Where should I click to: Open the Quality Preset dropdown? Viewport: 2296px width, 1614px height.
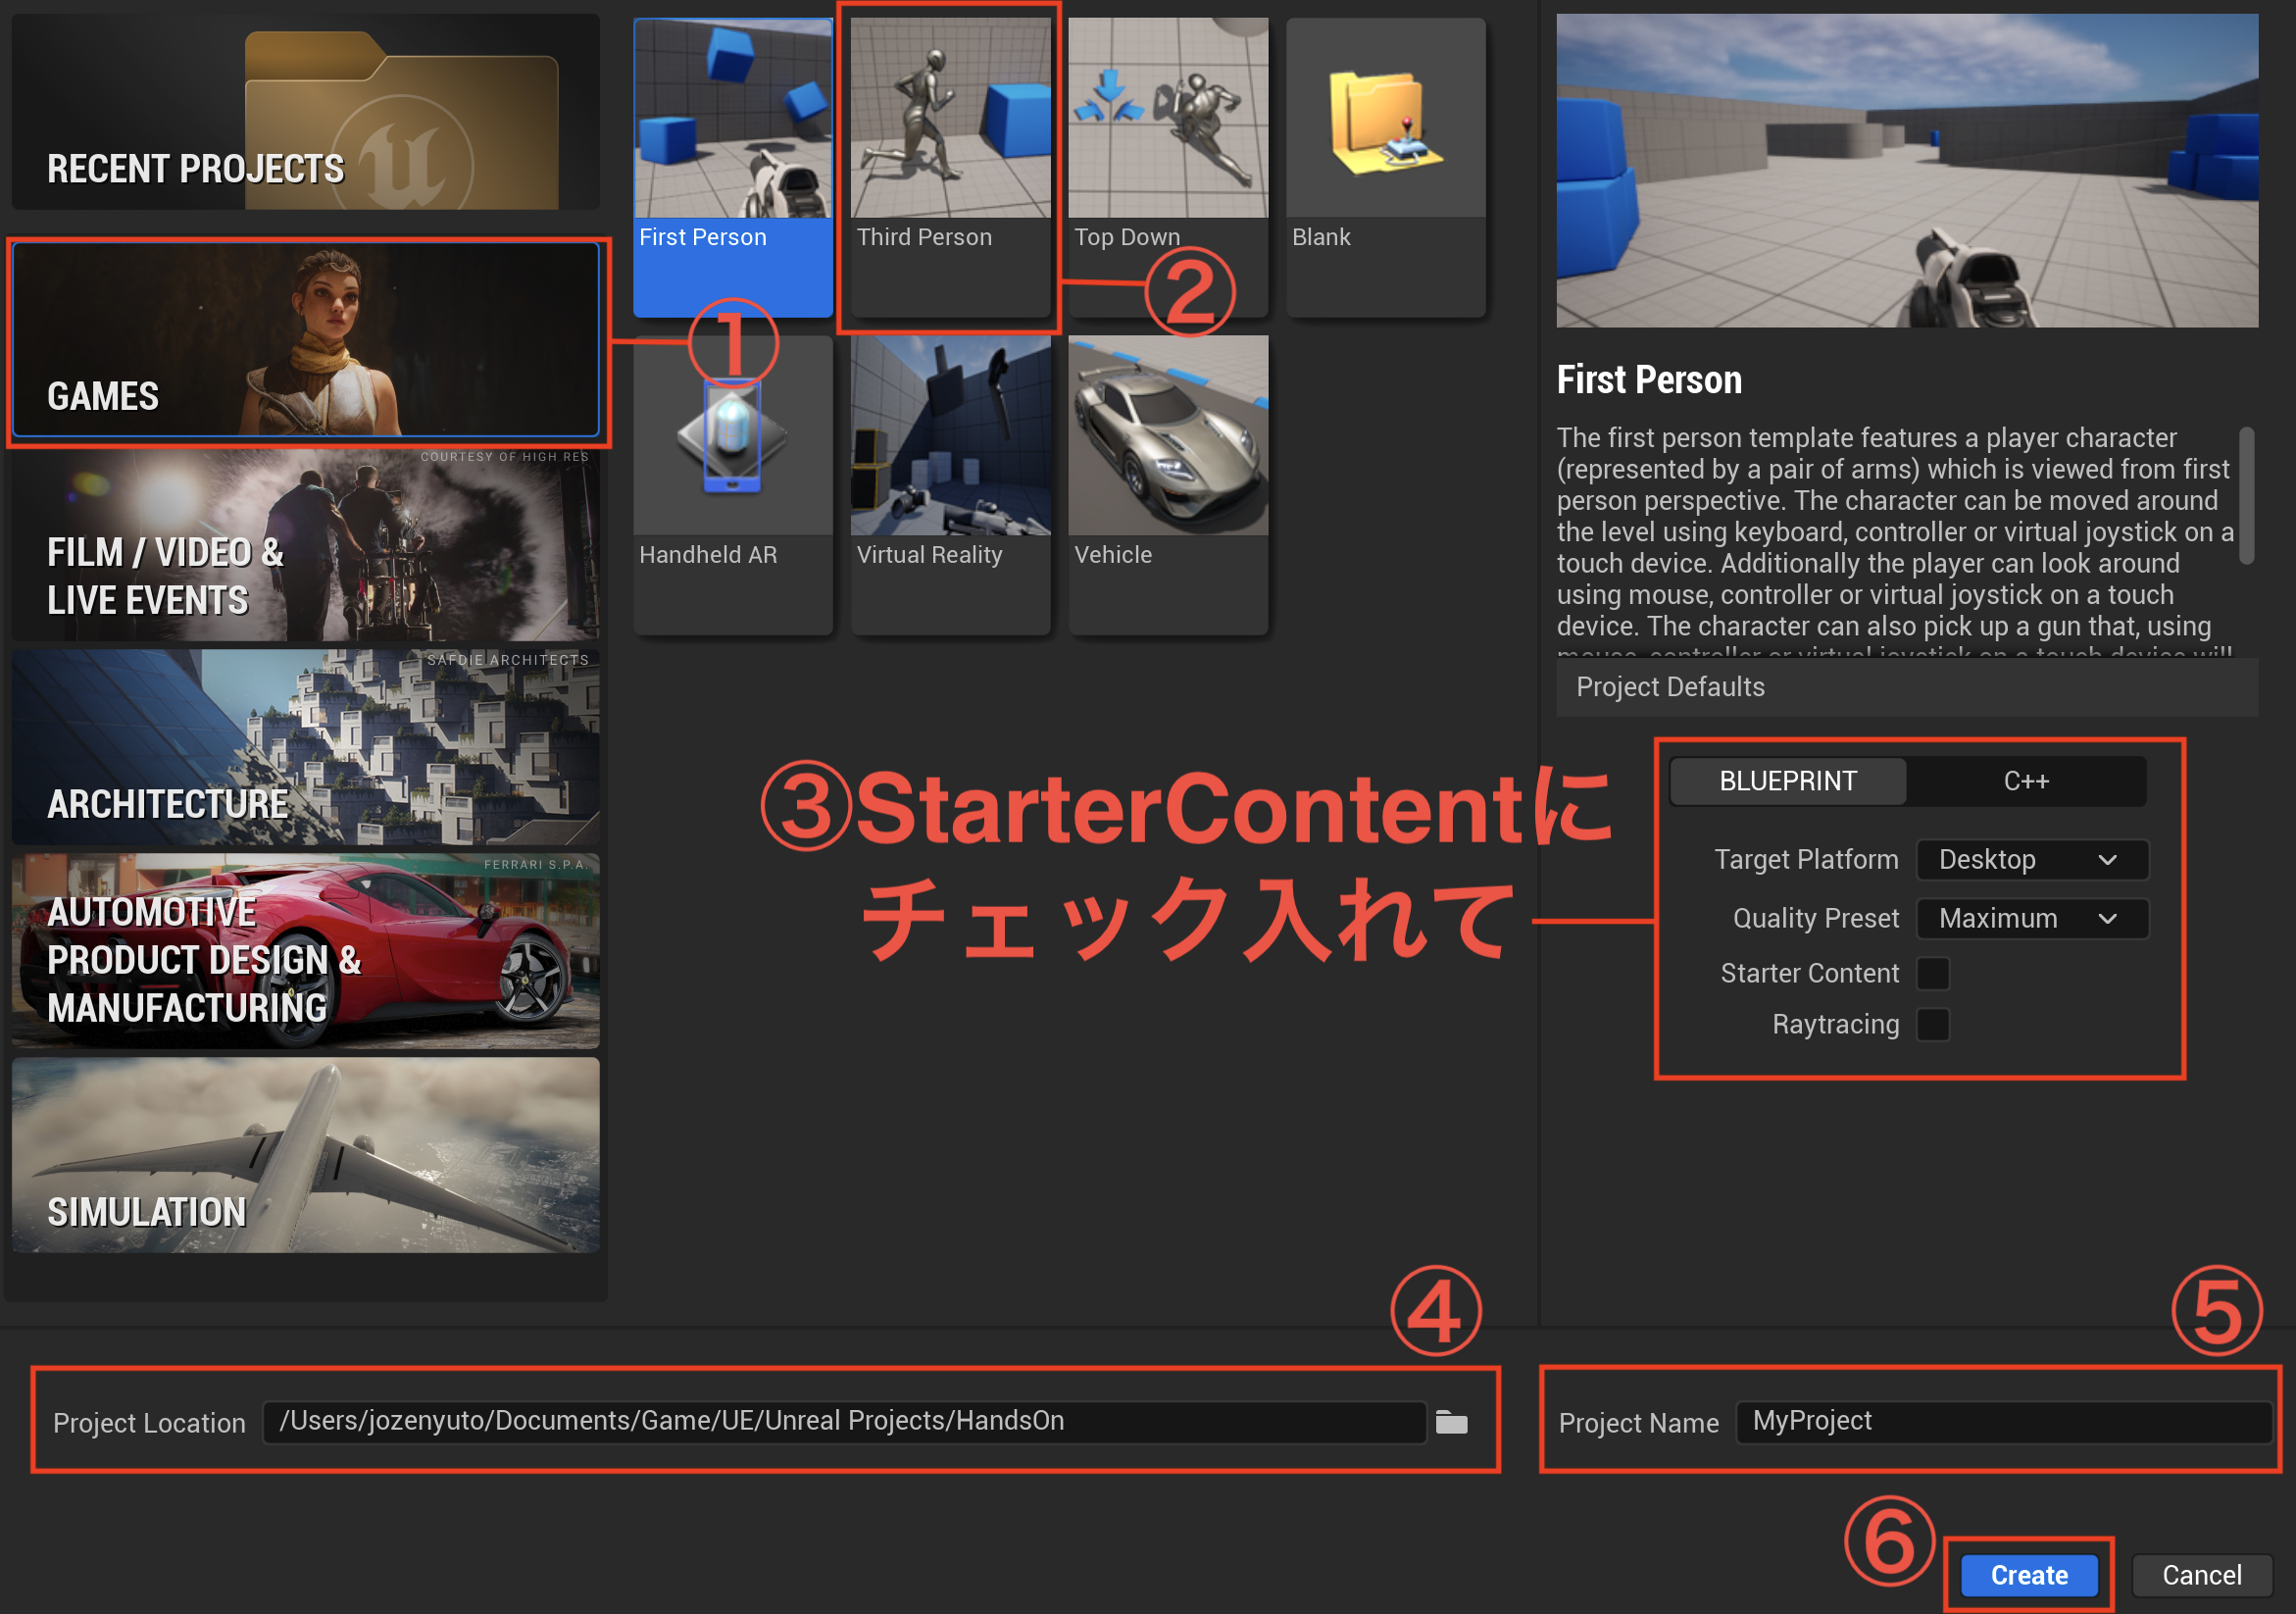pyautogui.click(x=2032, y=919)
